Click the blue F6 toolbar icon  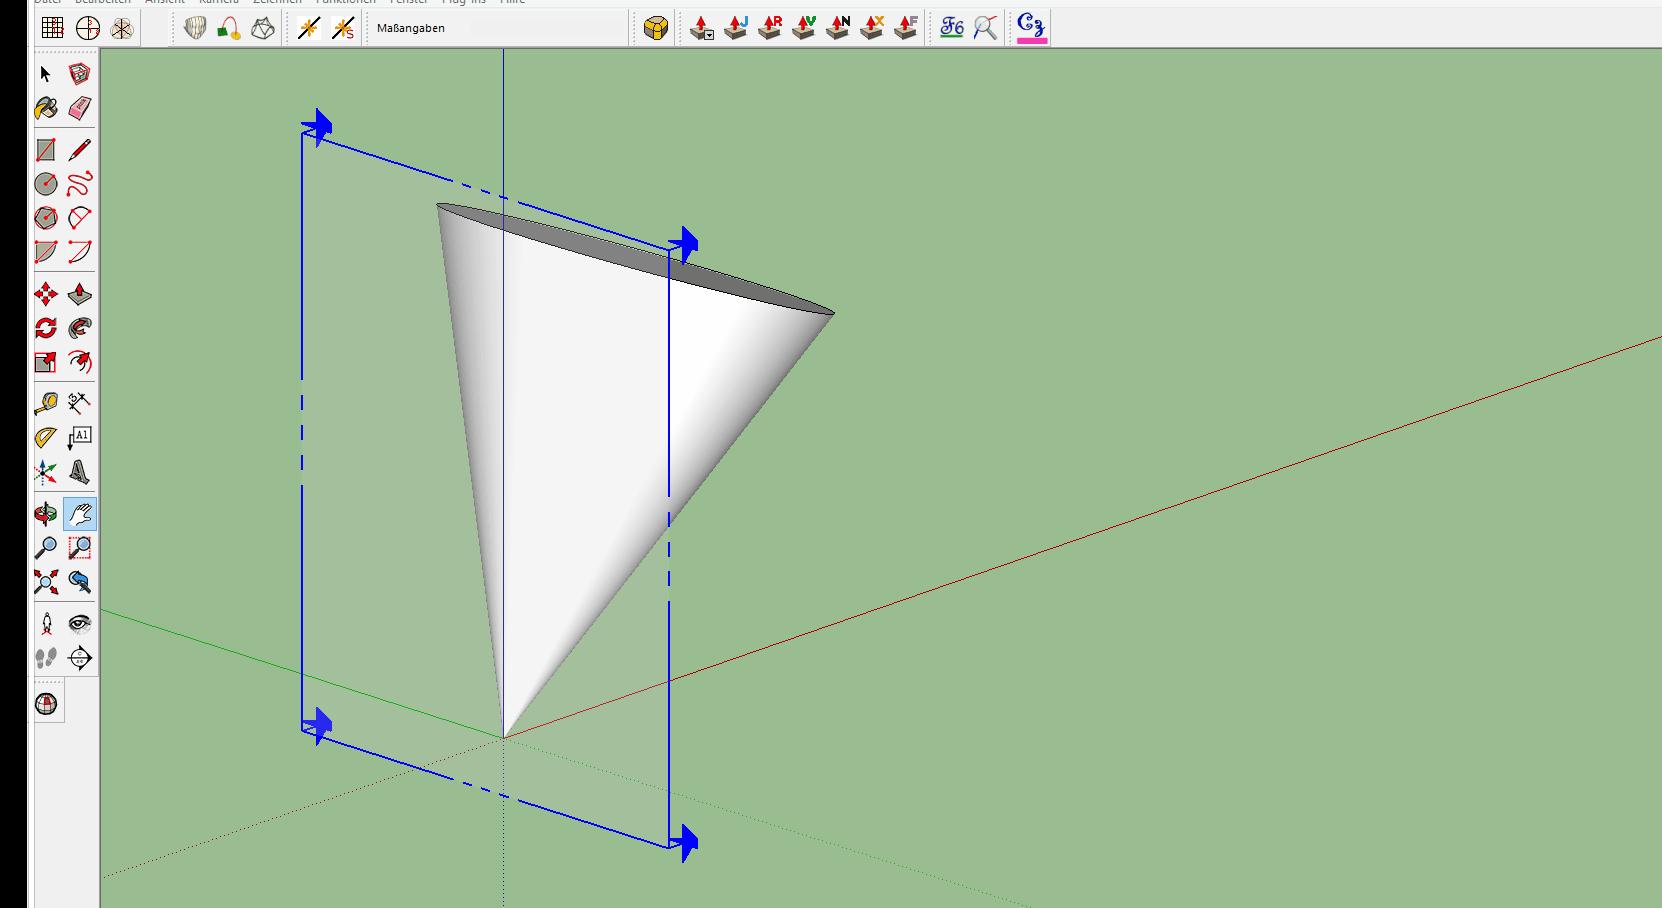click(x=952, y=28)
